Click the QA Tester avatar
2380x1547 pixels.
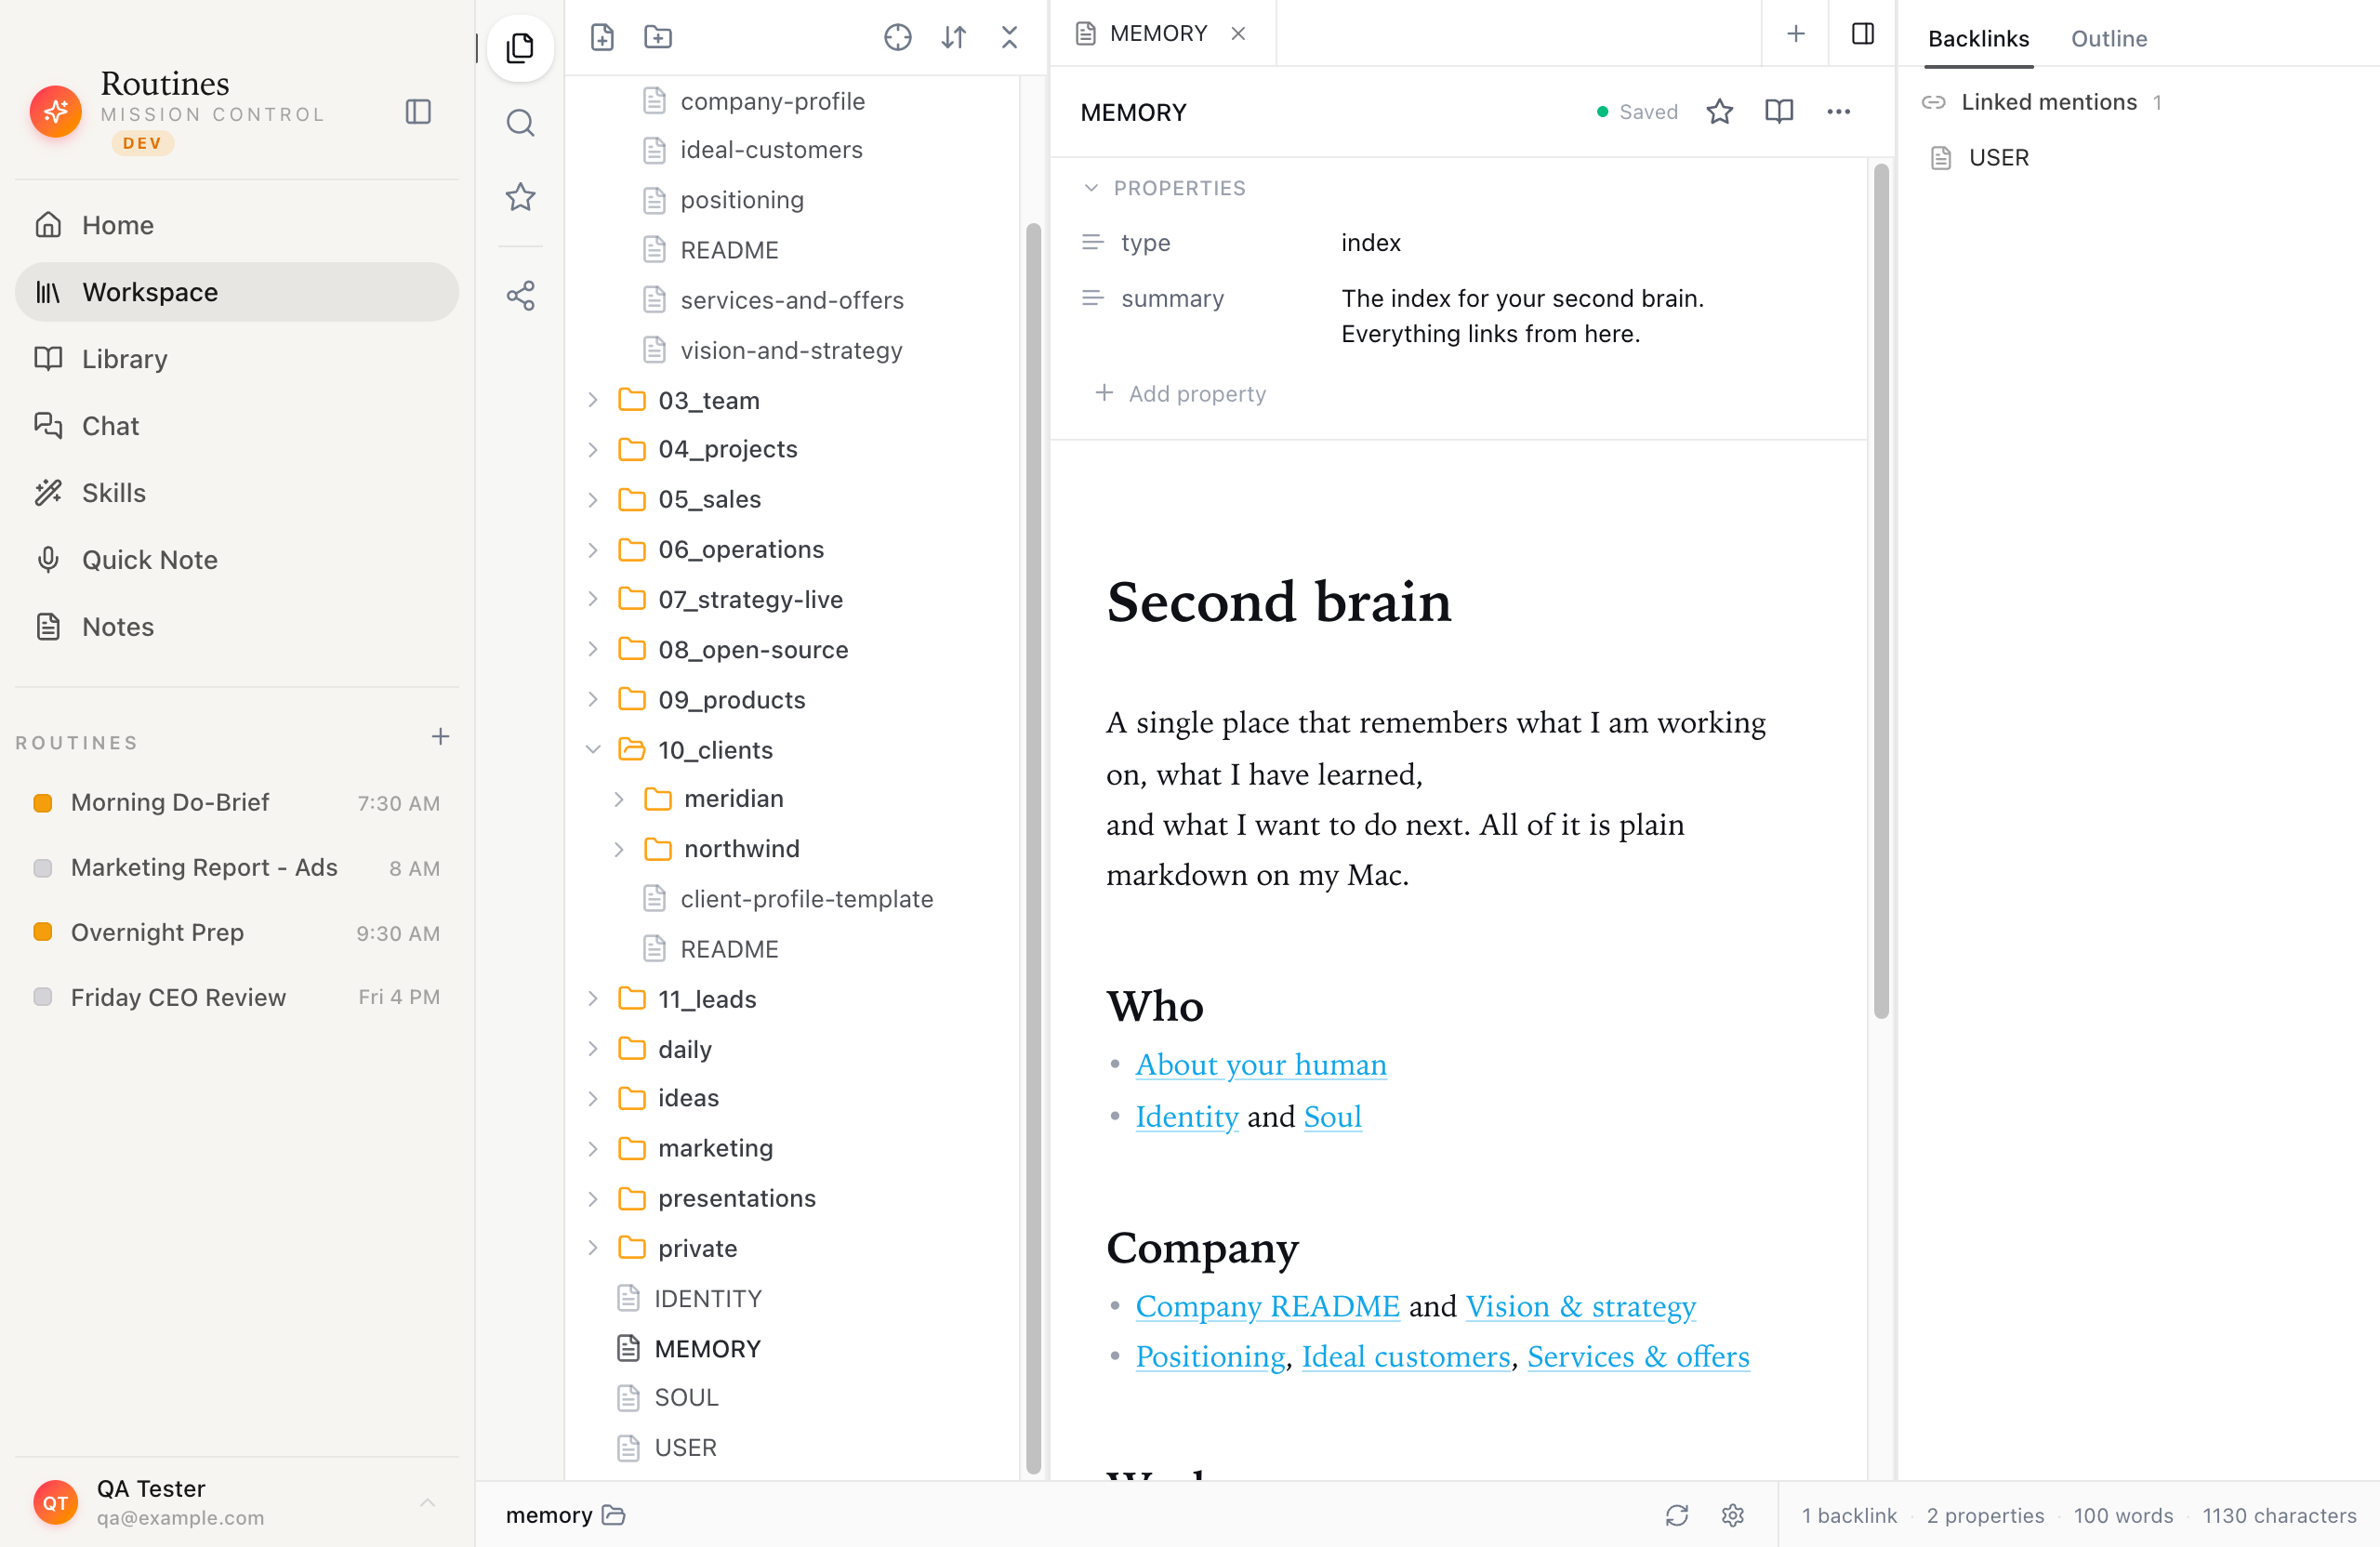(x=55, y=1502)
